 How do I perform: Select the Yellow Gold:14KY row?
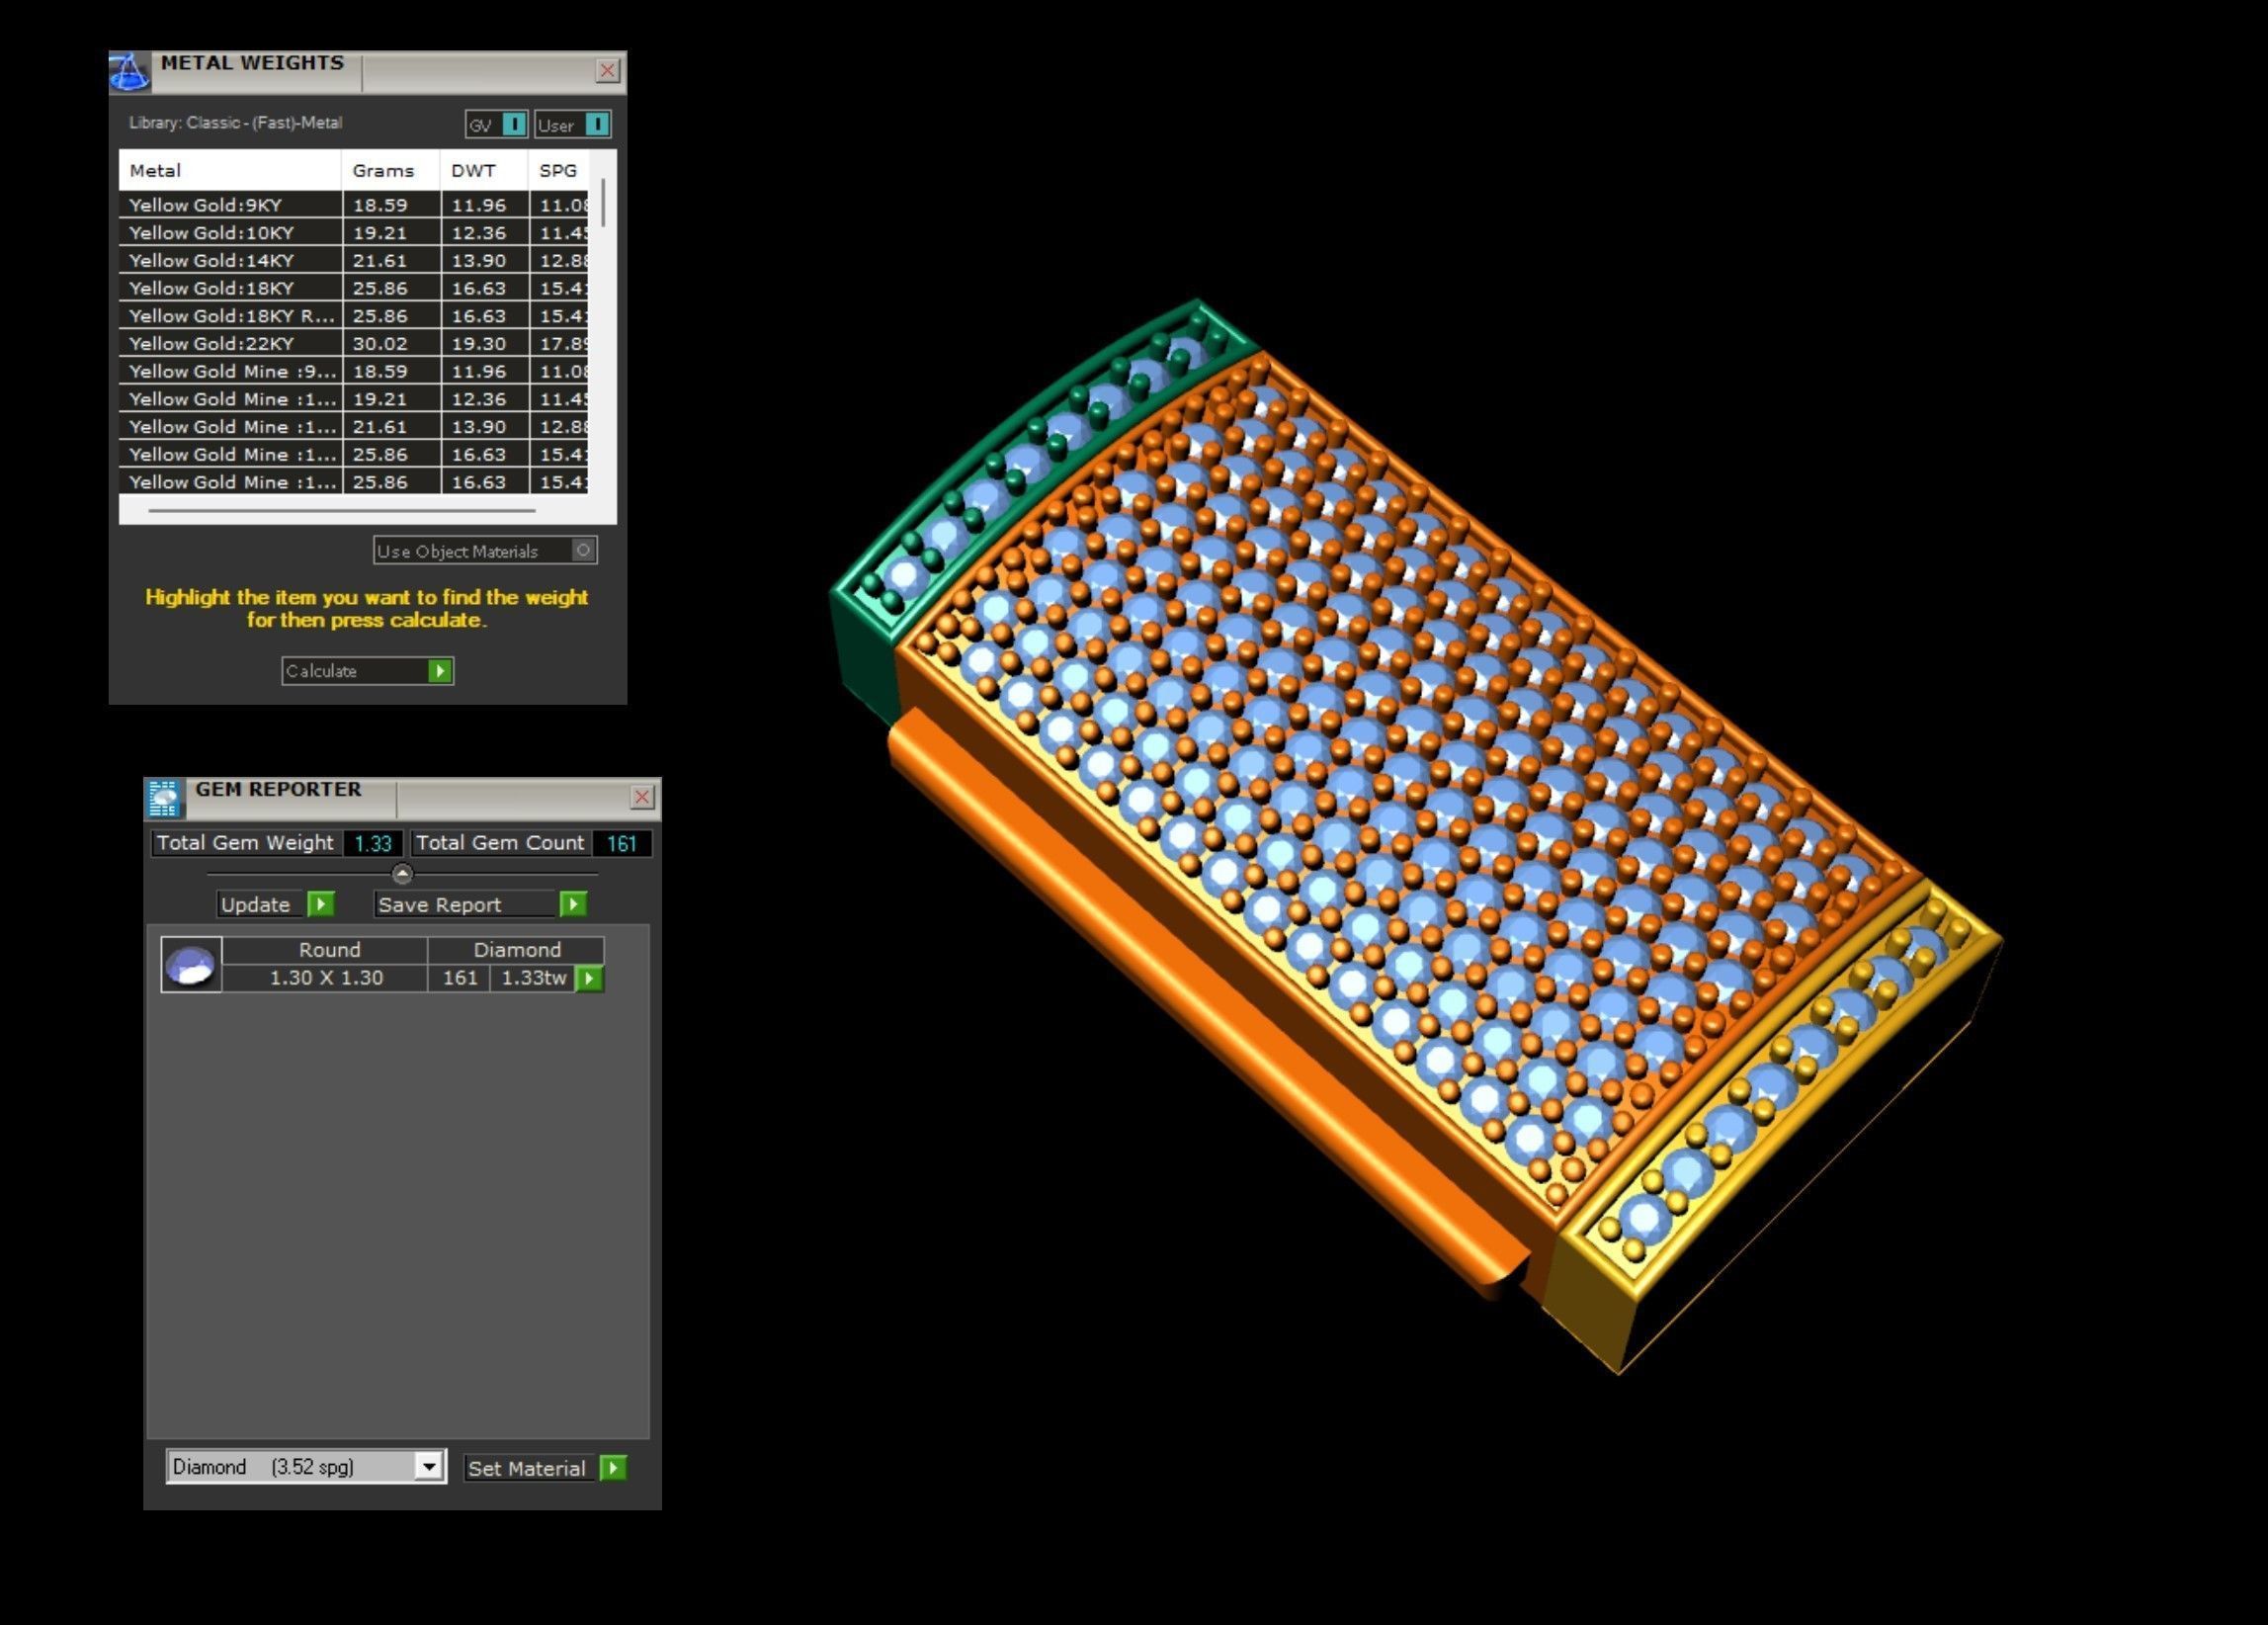211,260
